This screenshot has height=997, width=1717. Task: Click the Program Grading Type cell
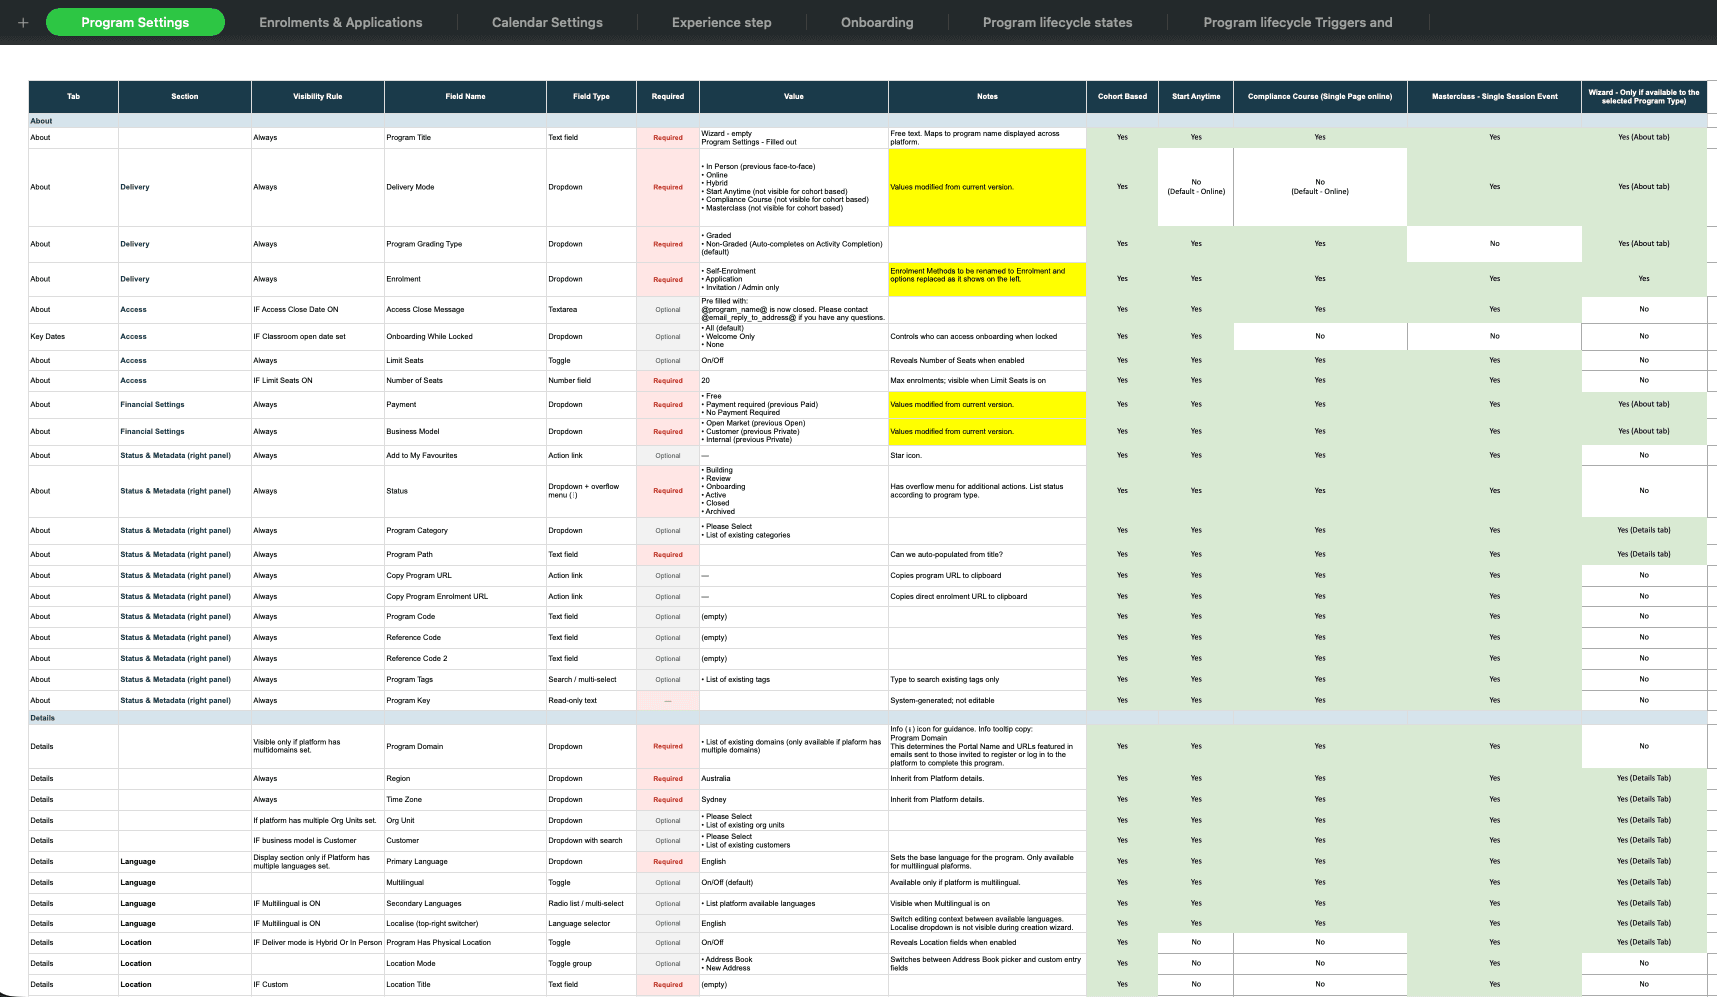point(465,244)
